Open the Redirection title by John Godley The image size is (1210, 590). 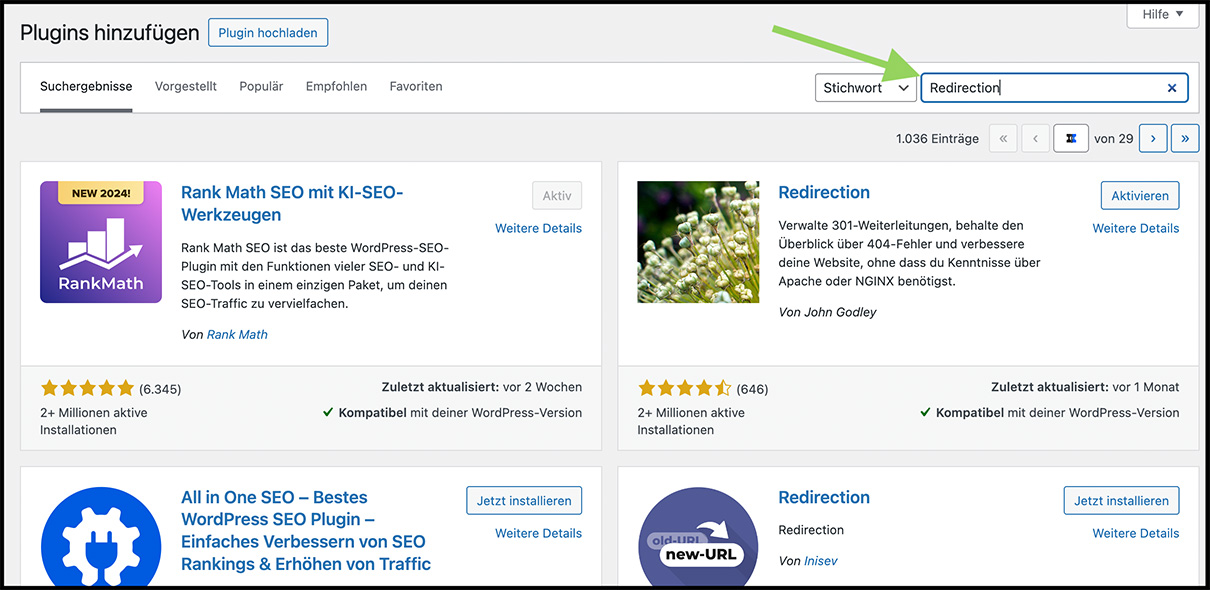point(824,193)
